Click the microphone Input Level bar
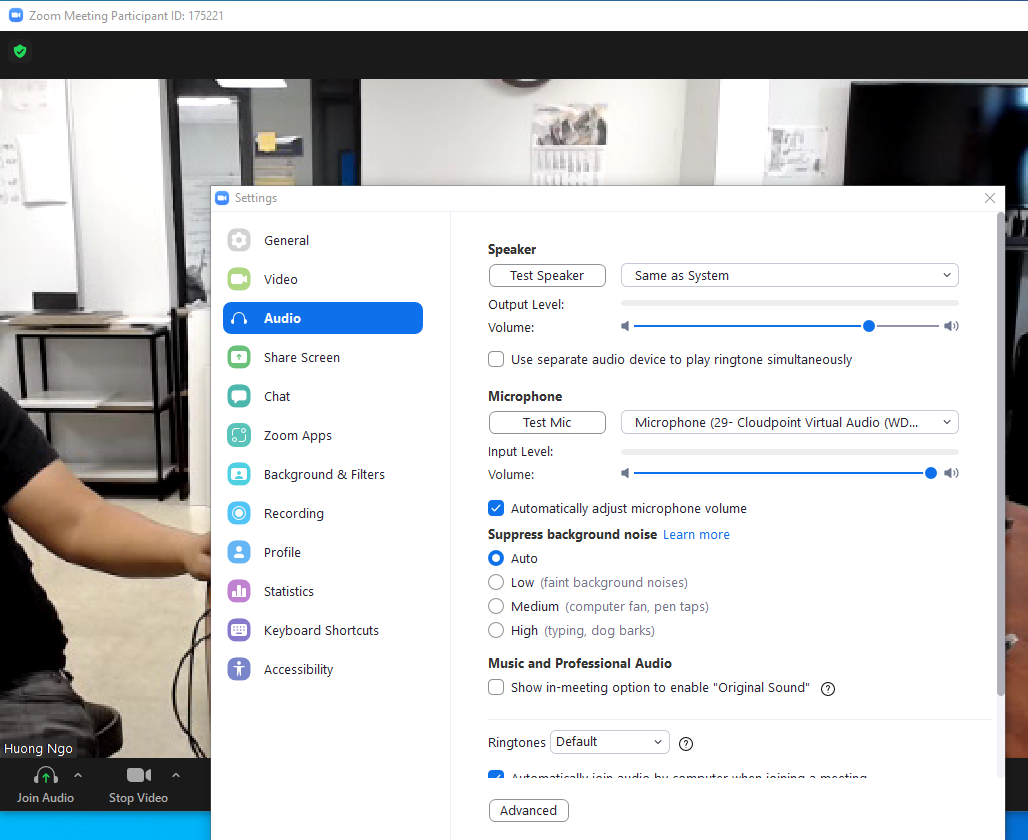 tap(789, 452)
